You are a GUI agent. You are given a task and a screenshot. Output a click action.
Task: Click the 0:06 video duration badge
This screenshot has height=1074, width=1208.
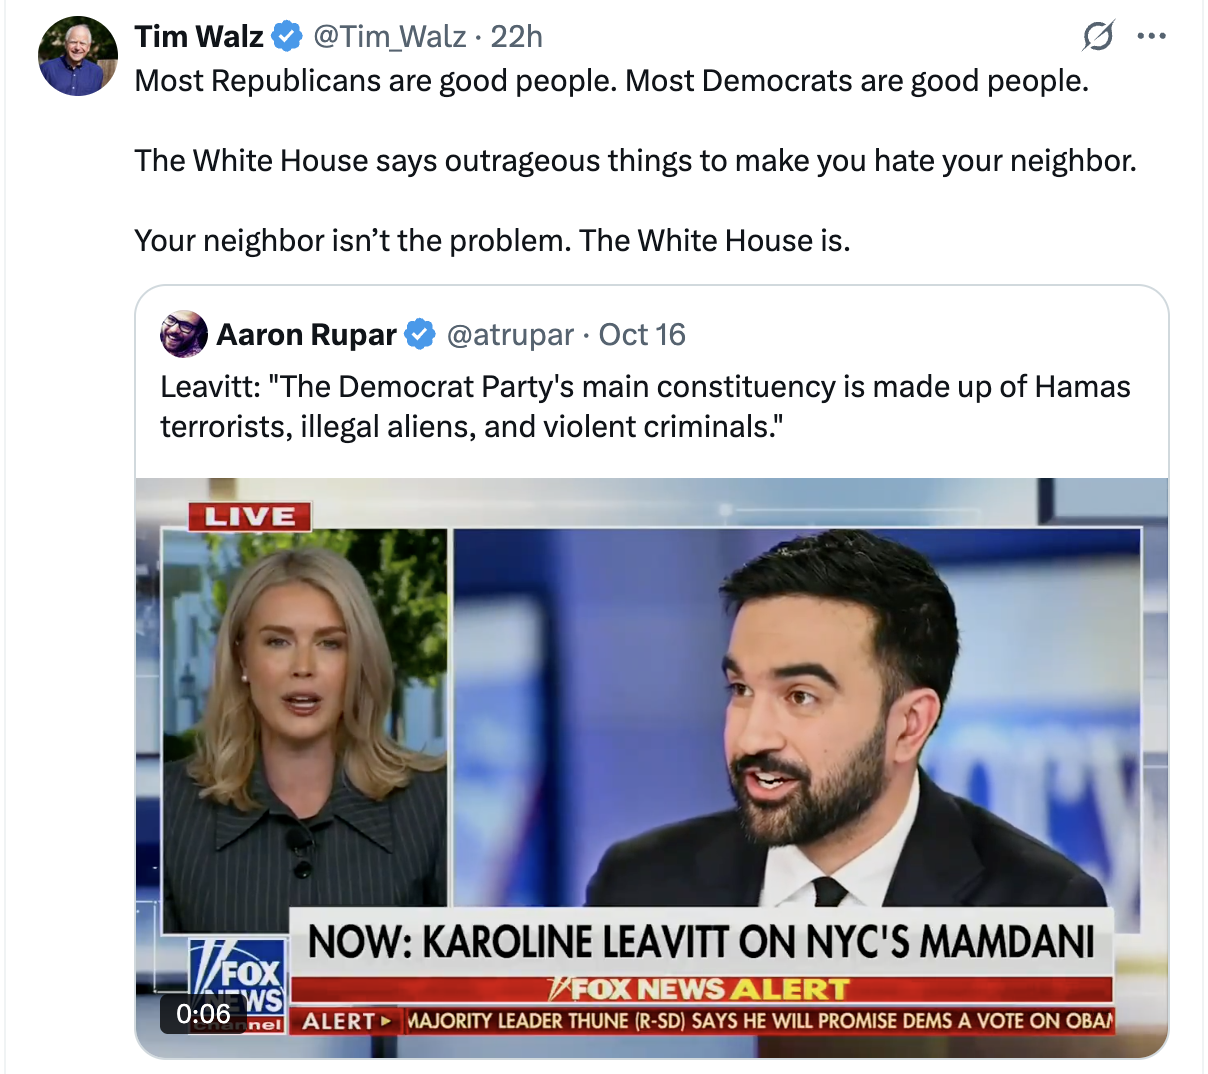point(203,1013)
